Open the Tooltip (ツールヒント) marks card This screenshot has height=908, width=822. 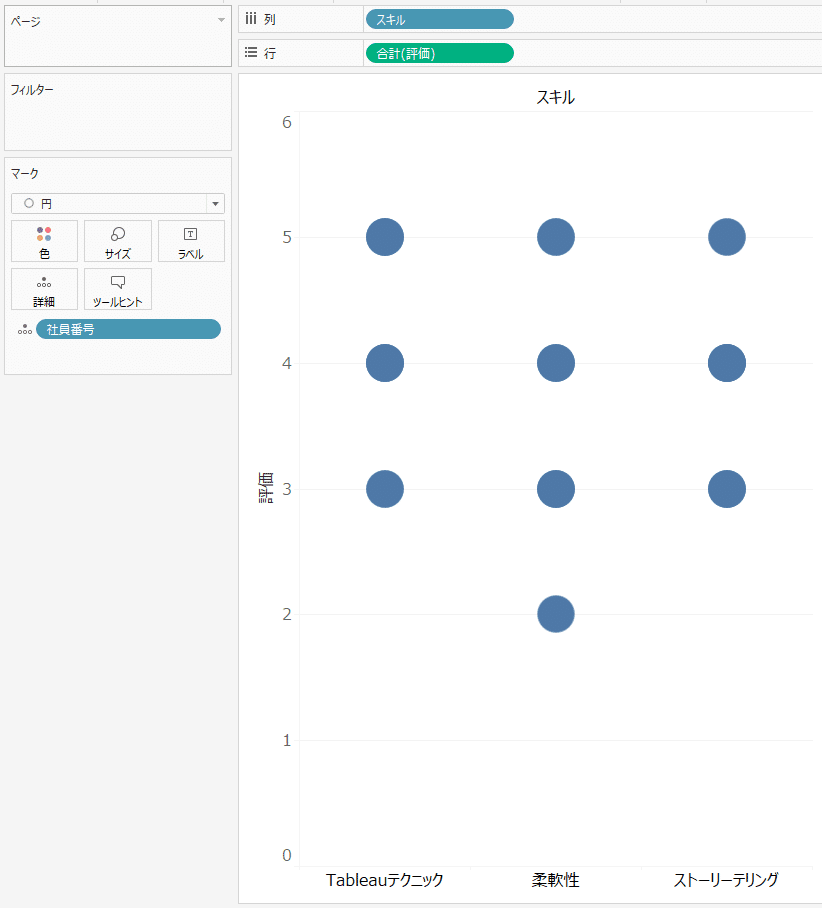pyautogui.click(x=118, y=290)
